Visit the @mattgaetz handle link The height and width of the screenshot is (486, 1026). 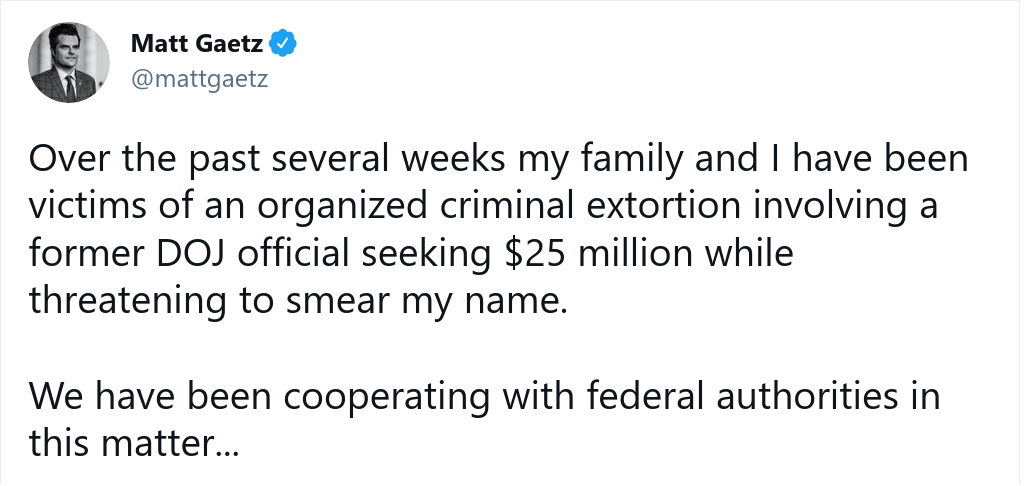200,79
